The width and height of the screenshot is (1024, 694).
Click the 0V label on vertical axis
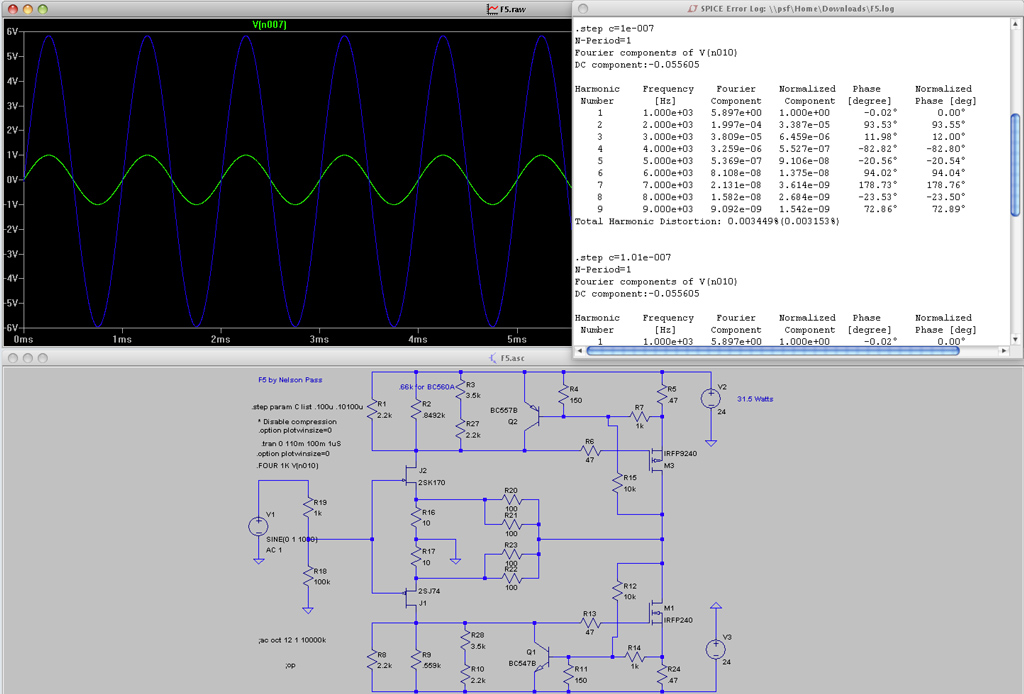[12, 180]
